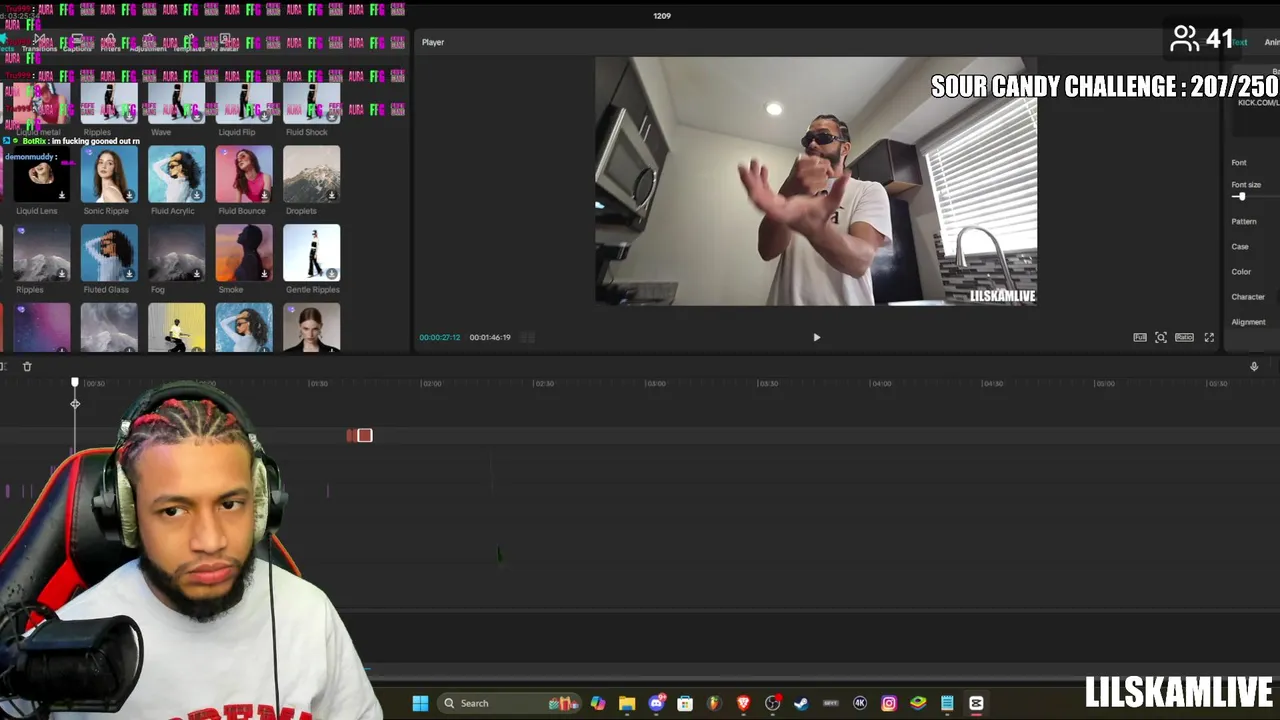Click the Character label in the text panel
The width and height of the screenshot is (1280, 720).
[x=1248, y=297]
